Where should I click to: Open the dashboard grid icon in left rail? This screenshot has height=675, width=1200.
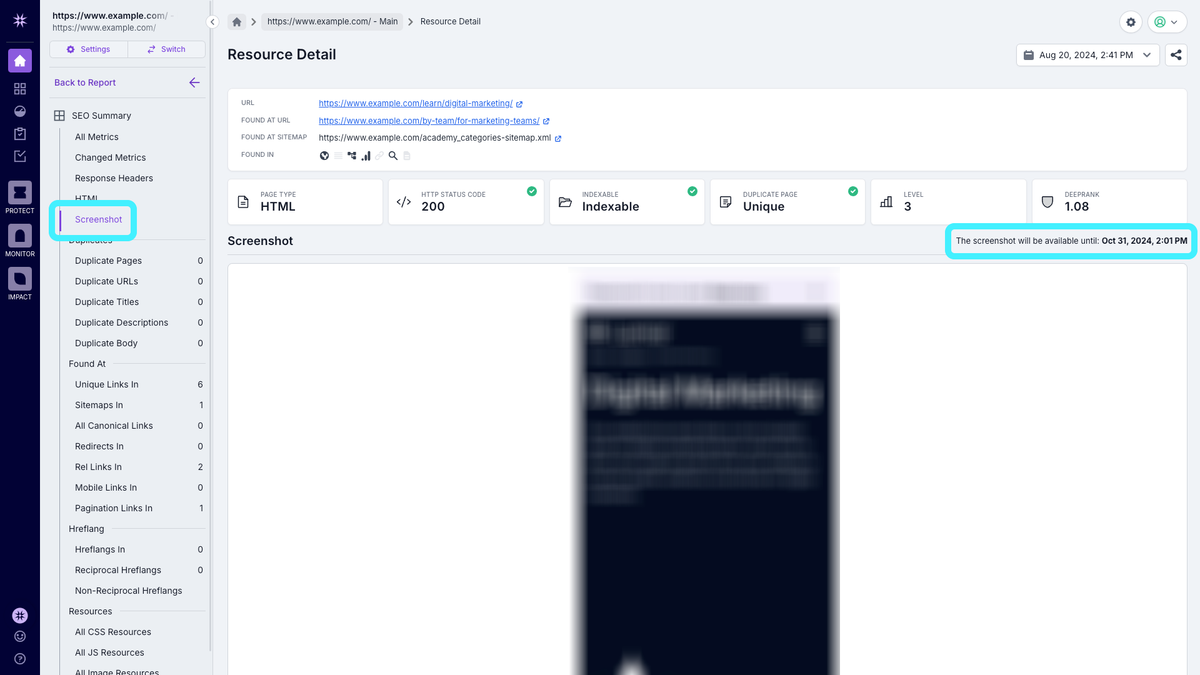point(20,89)
